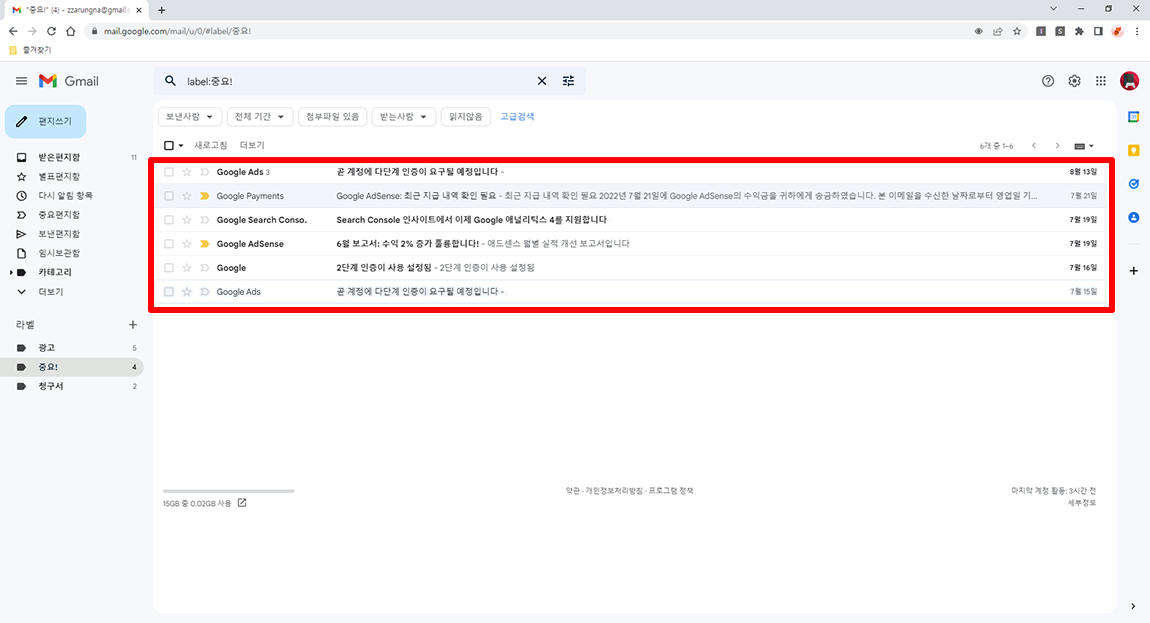Click in the label:중요! search field
The image size is (1150, 623).
tap(357, 81)
